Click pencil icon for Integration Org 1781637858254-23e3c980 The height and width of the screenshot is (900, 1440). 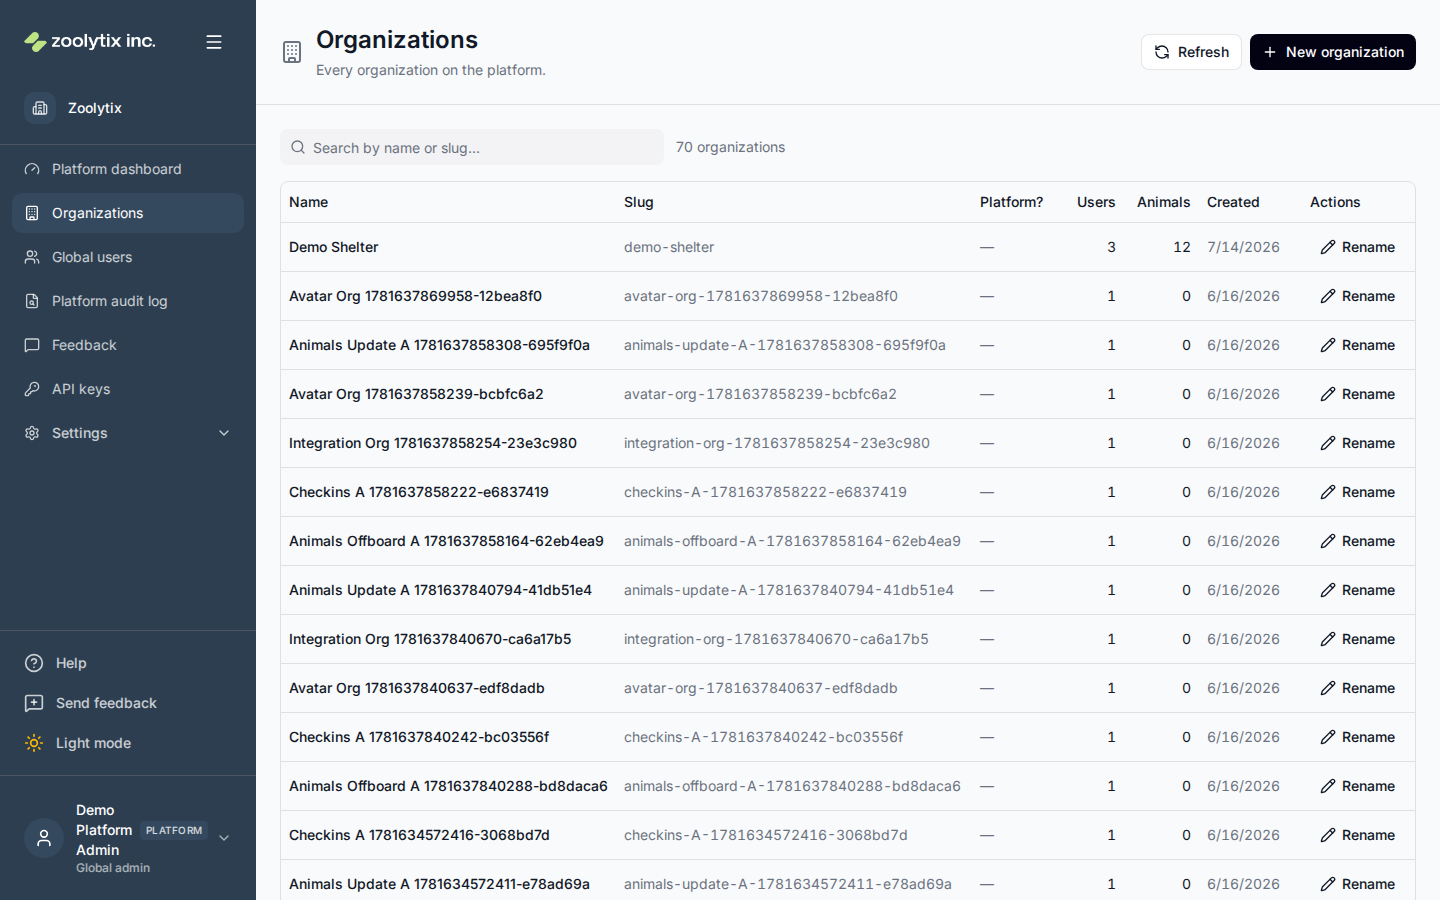point(1328,443)
